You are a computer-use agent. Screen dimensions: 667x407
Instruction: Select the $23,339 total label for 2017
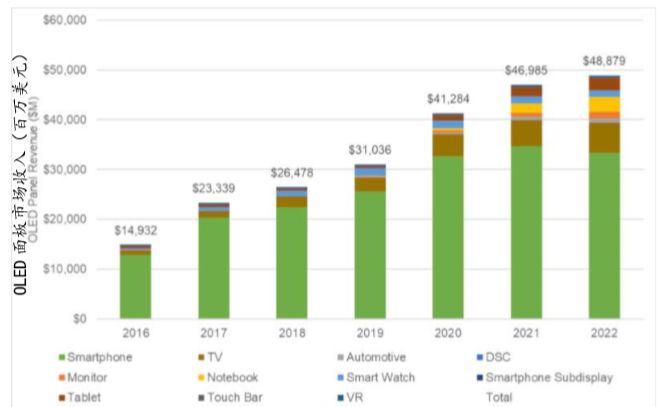click(214, 188)
